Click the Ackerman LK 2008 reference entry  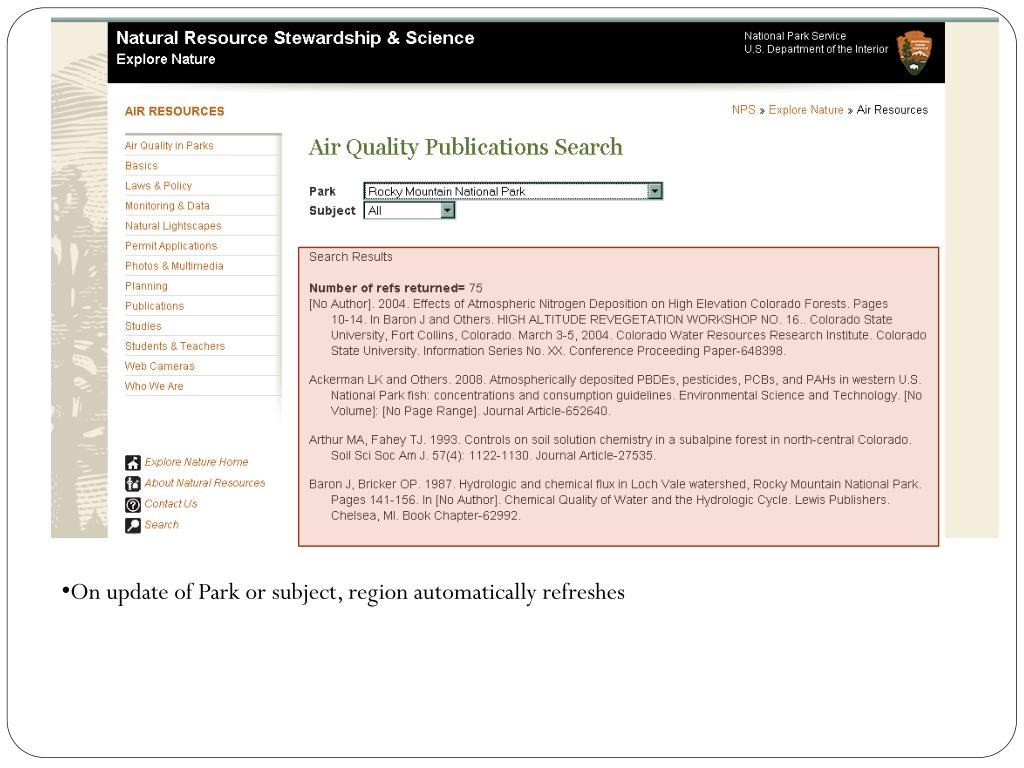pyautogui.click(x=615, y=395)
